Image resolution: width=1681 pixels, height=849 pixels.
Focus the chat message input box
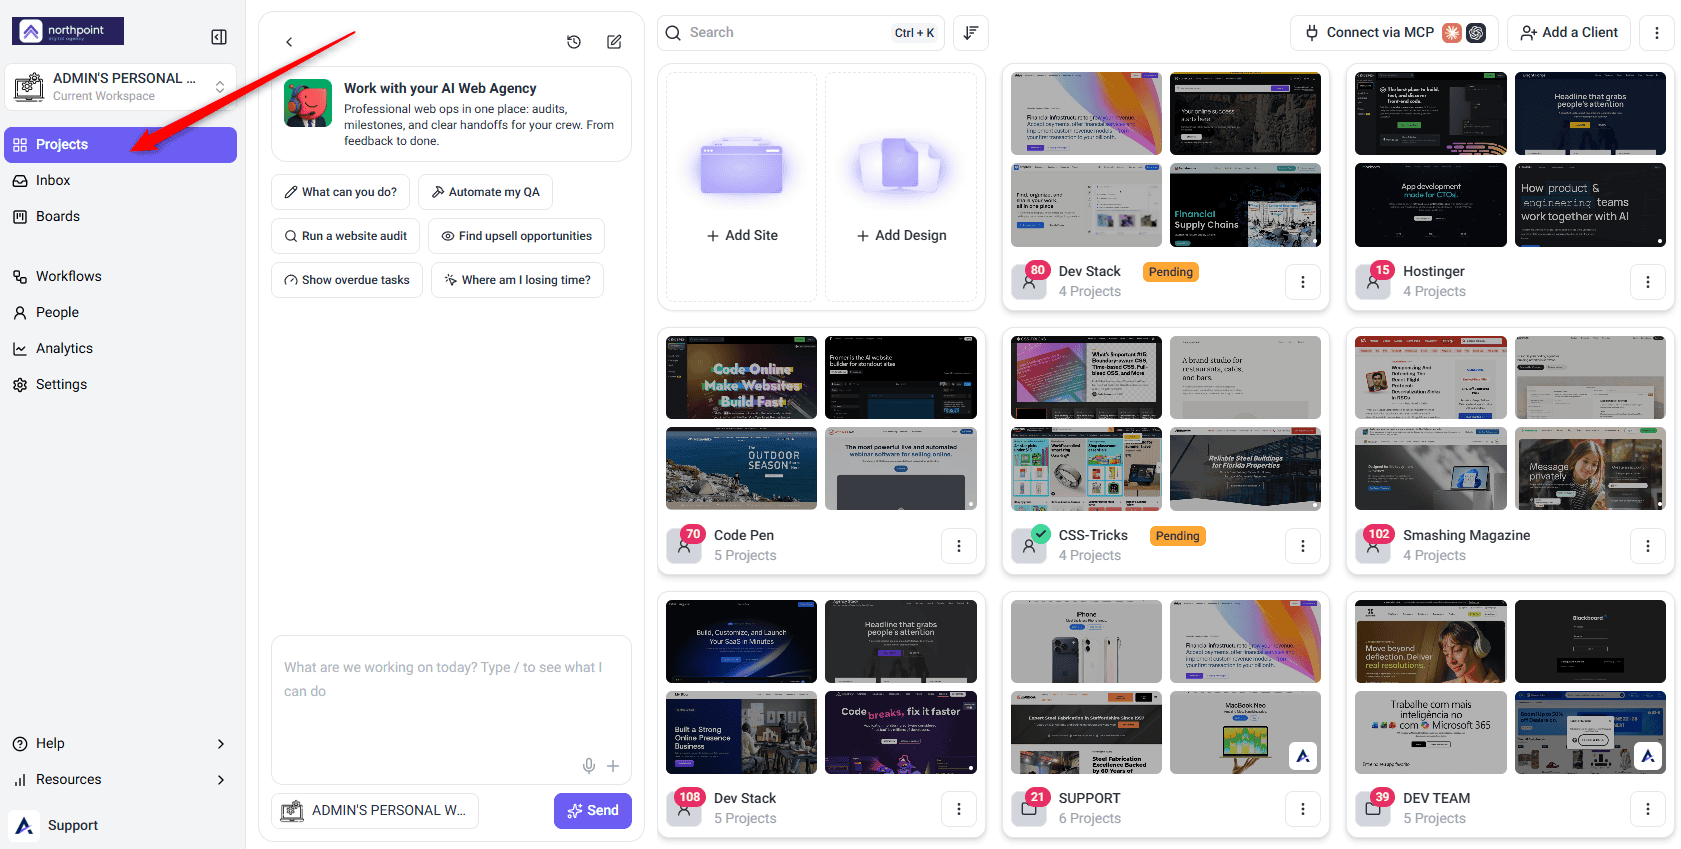(x=451, y=710)
